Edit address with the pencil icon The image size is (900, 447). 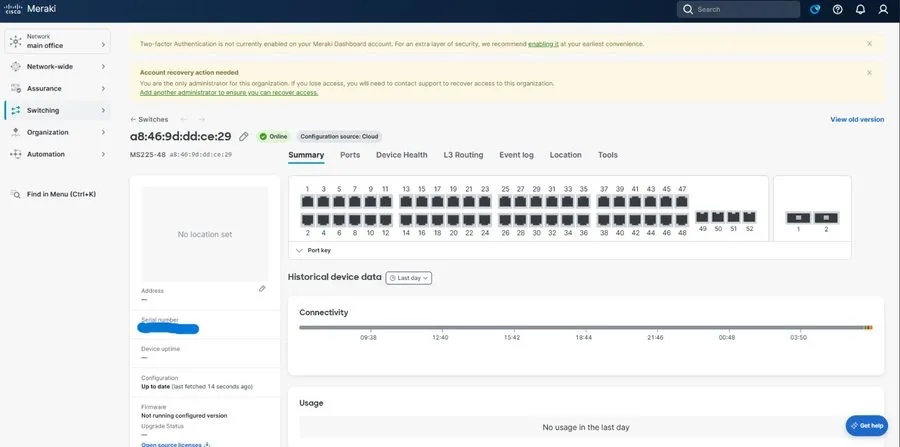(x=262, y=289)
